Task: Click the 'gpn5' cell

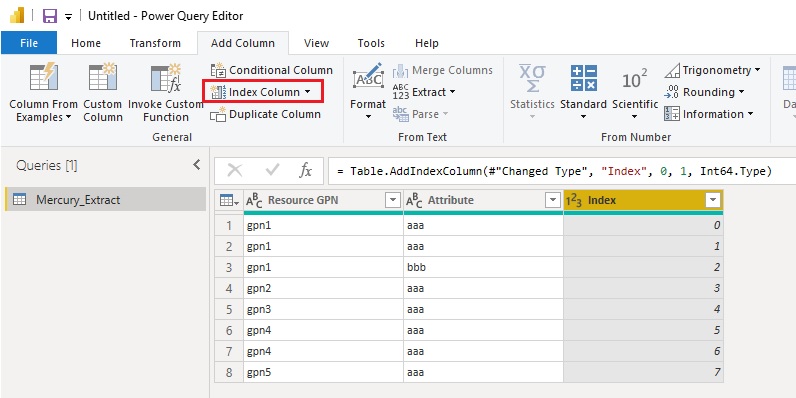Action: (x=323, y=372)
